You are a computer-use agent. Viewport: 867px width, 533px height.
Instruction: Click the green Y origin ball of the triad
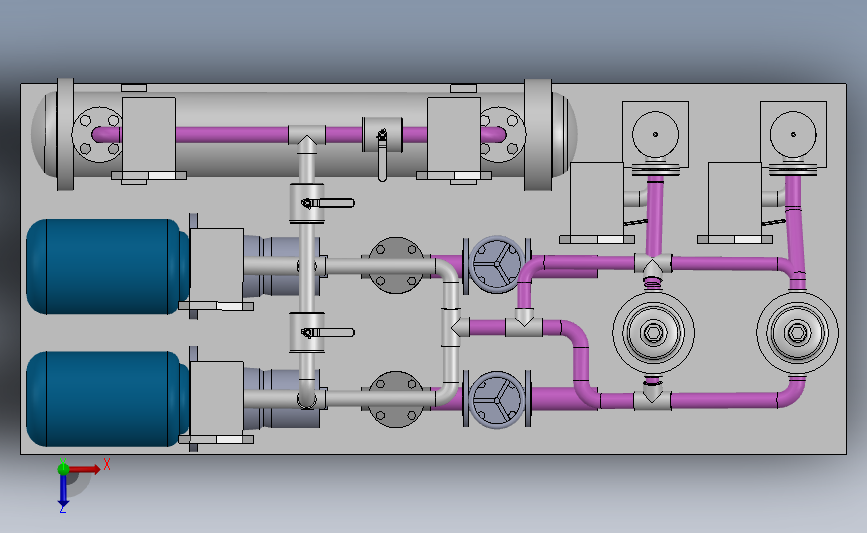click(63, 469)
